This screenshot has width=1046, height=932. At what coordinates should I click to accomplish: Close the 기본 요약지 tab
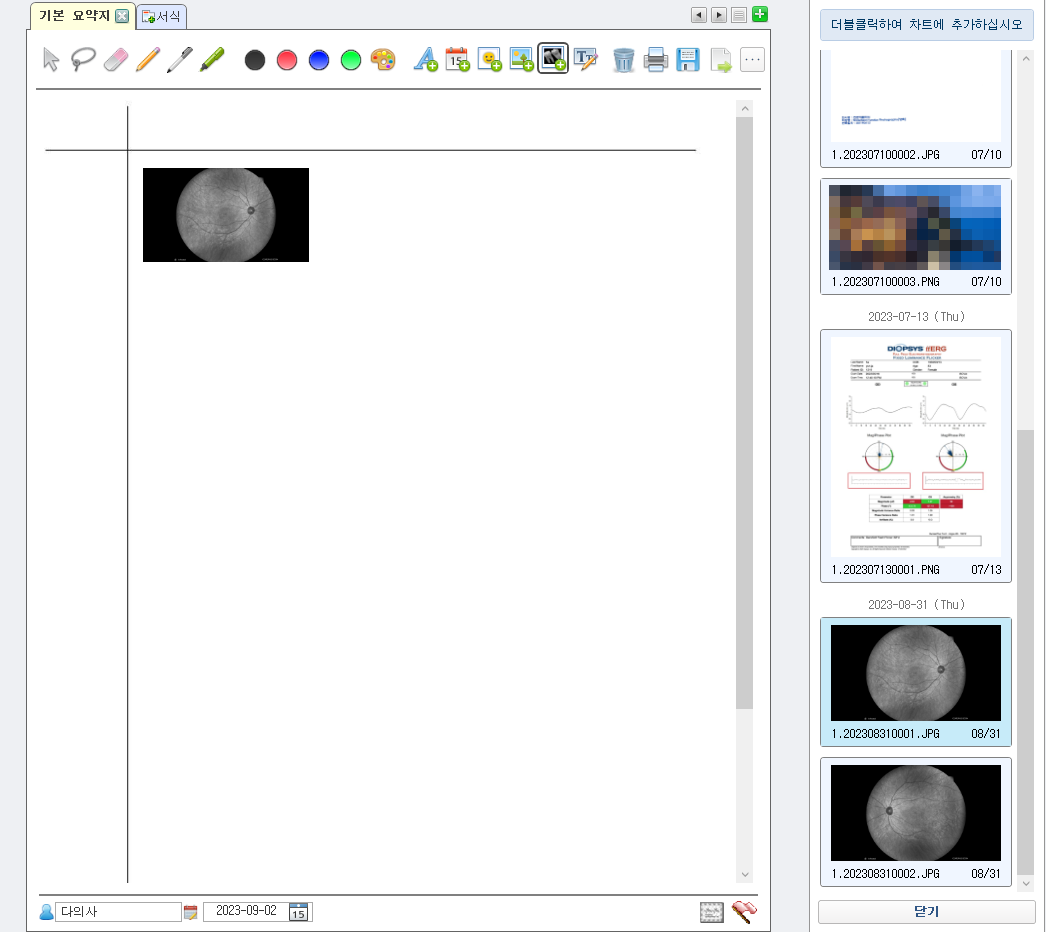(121, 16)
